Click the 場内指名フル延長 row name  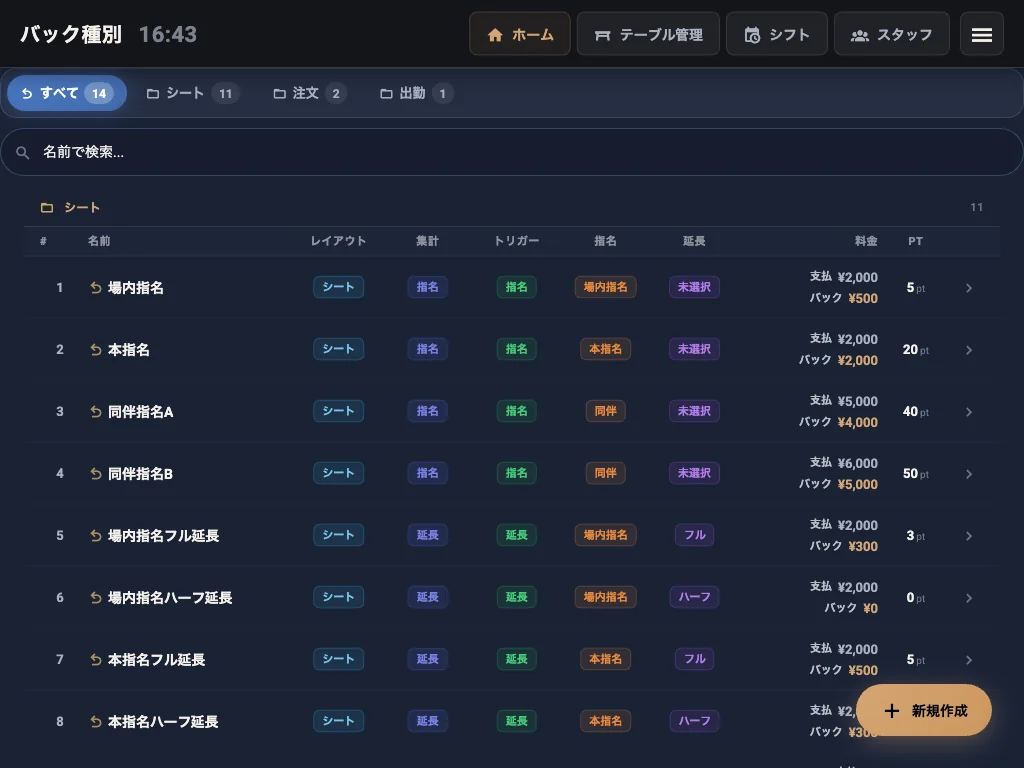[x=163, y=536]
